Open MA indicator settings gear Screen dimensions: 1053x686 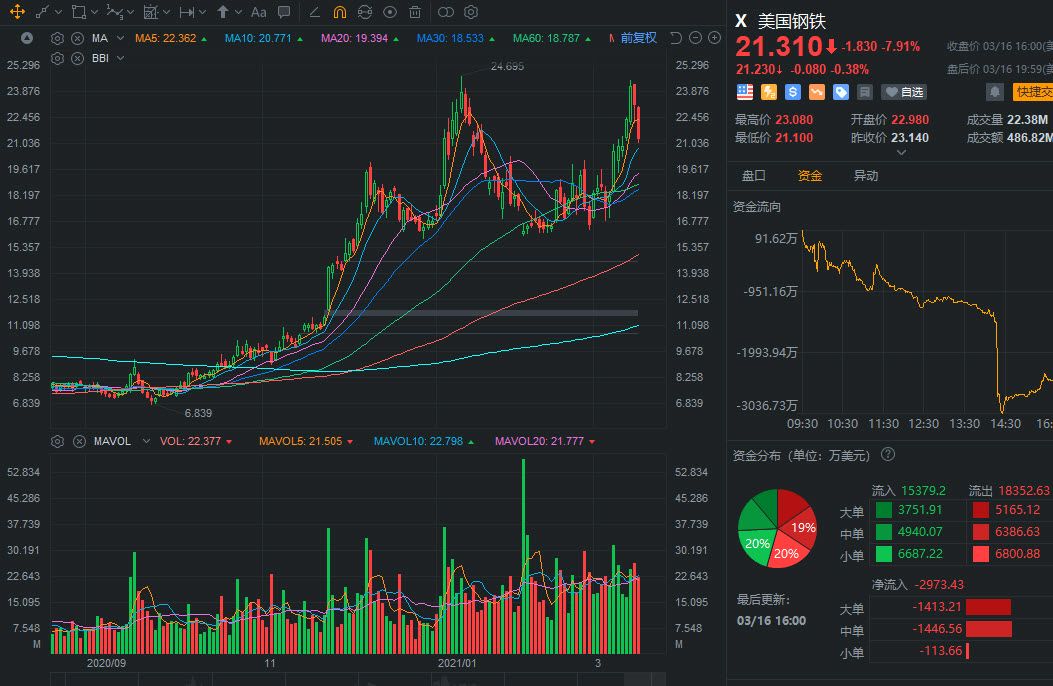[58, 38]
